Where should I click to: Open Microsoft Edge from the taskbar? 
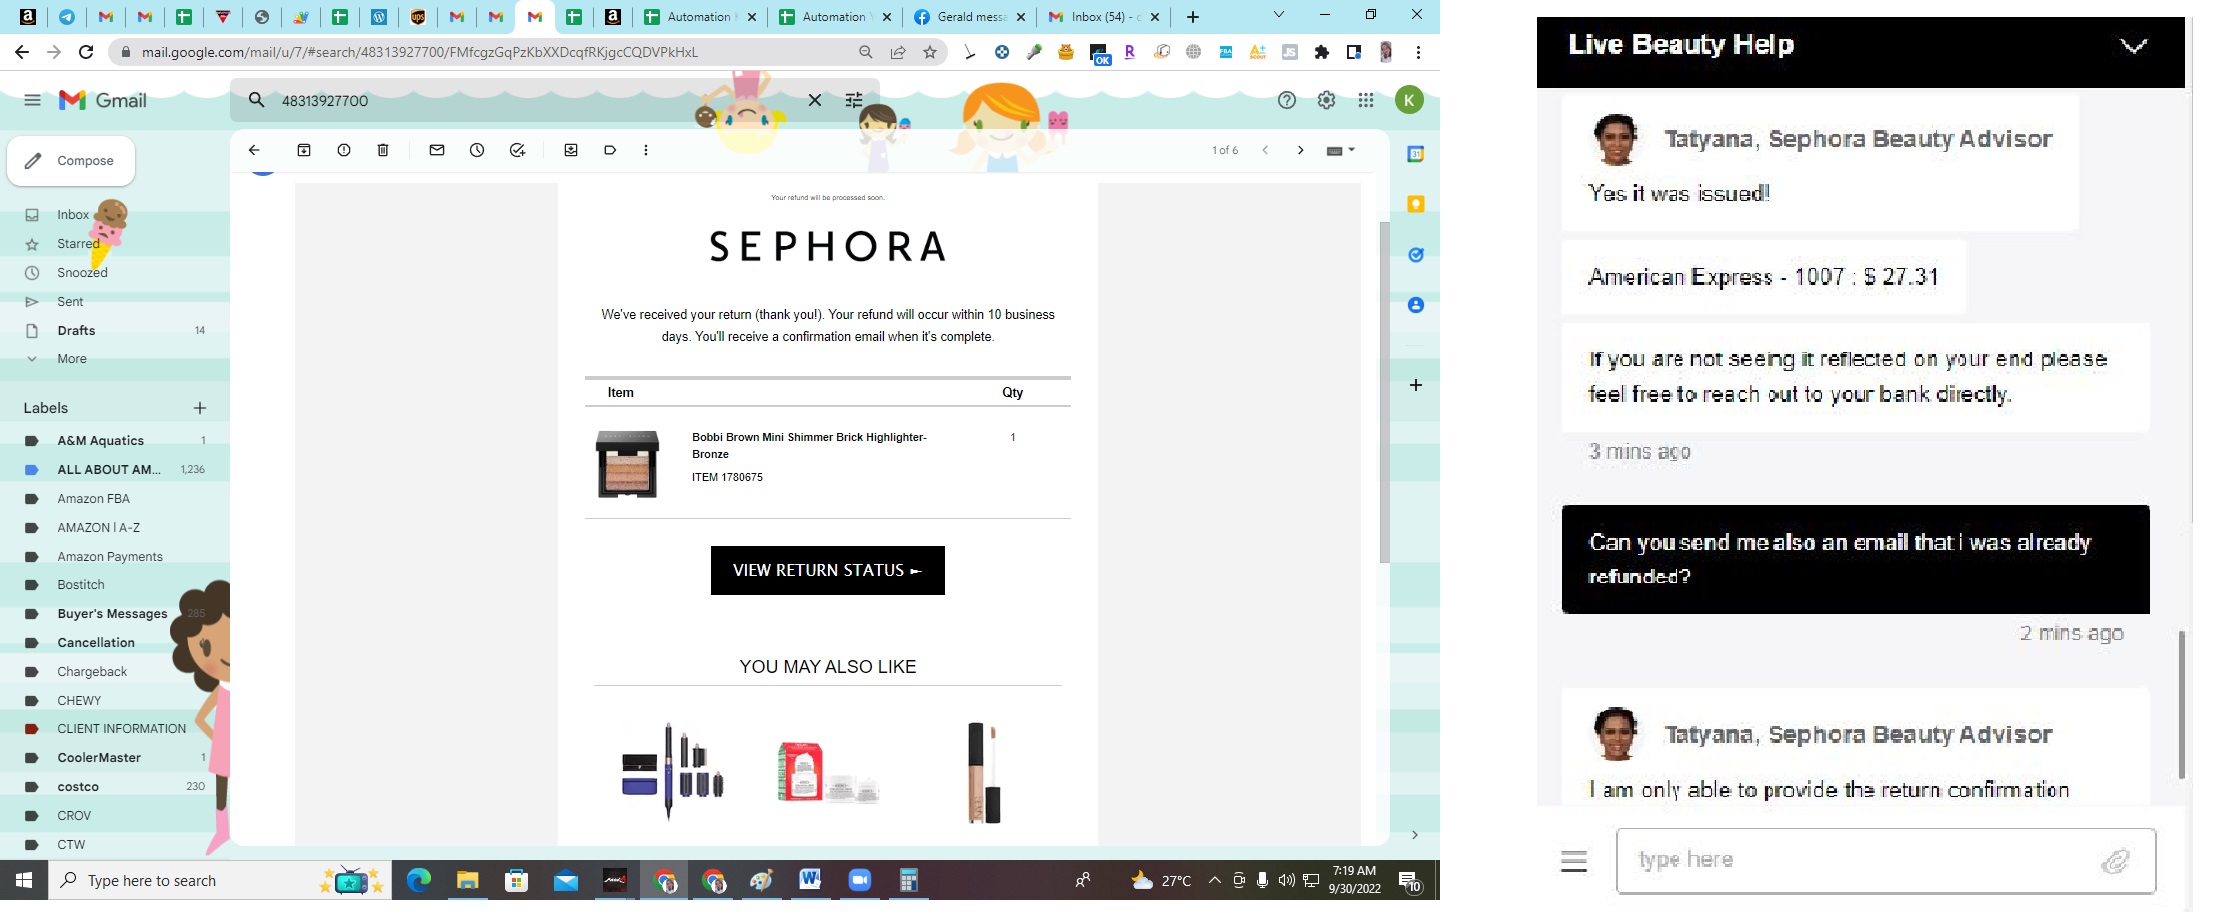click(x=419, y=880)
